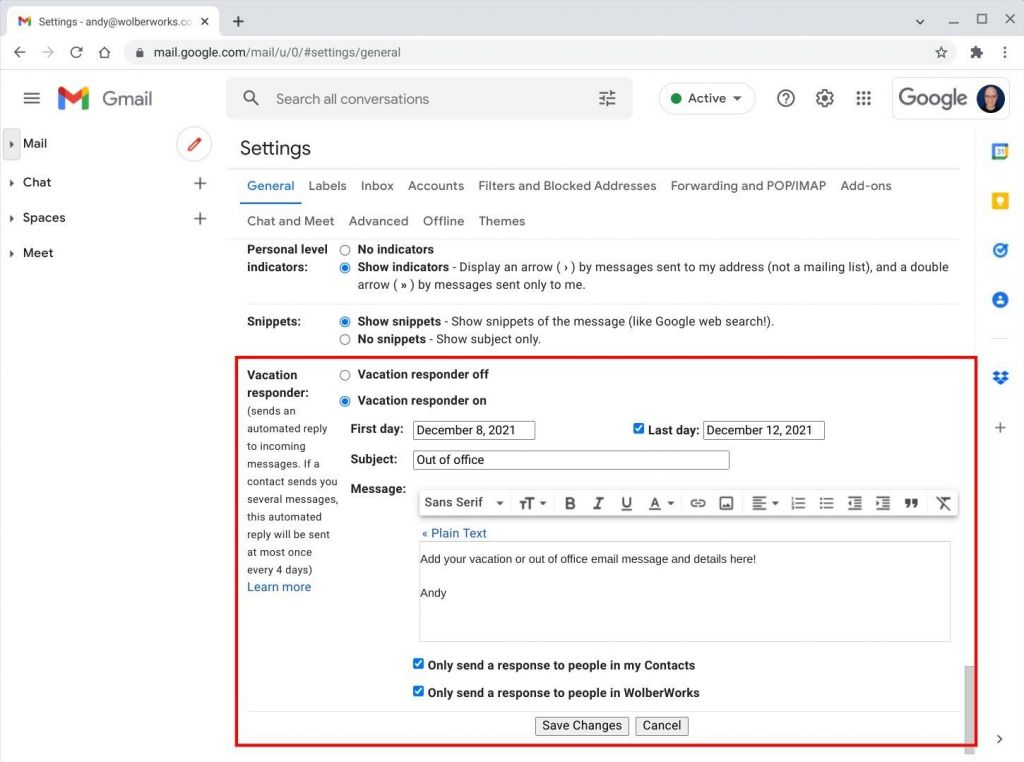Open the Sans Serif font dropdown
This screenshot has width=1024, height=762.
(x=463, y=503)
